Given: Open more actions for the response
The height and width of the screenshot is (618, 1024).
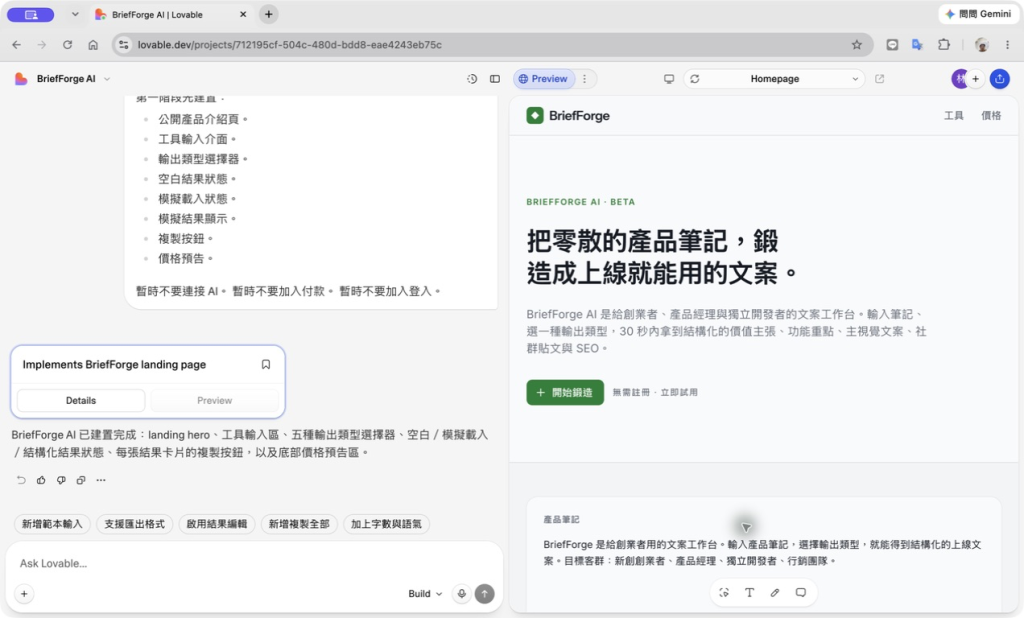Looking at the screenshot, I should 101,480.
